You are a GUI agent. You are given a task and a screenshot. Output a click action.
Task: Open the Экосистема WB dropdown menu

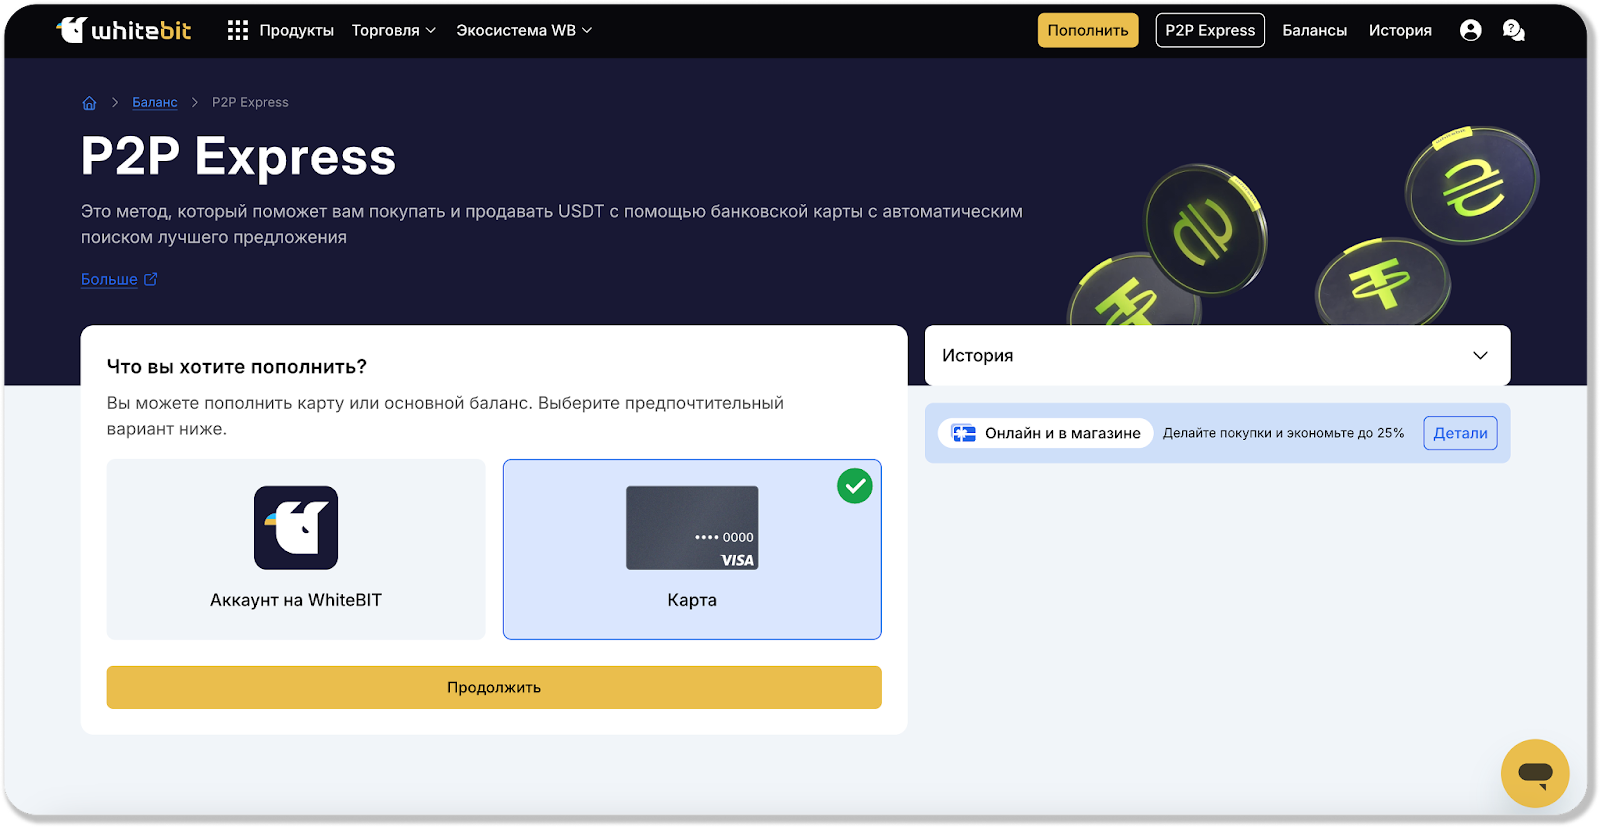pos(524,30)
